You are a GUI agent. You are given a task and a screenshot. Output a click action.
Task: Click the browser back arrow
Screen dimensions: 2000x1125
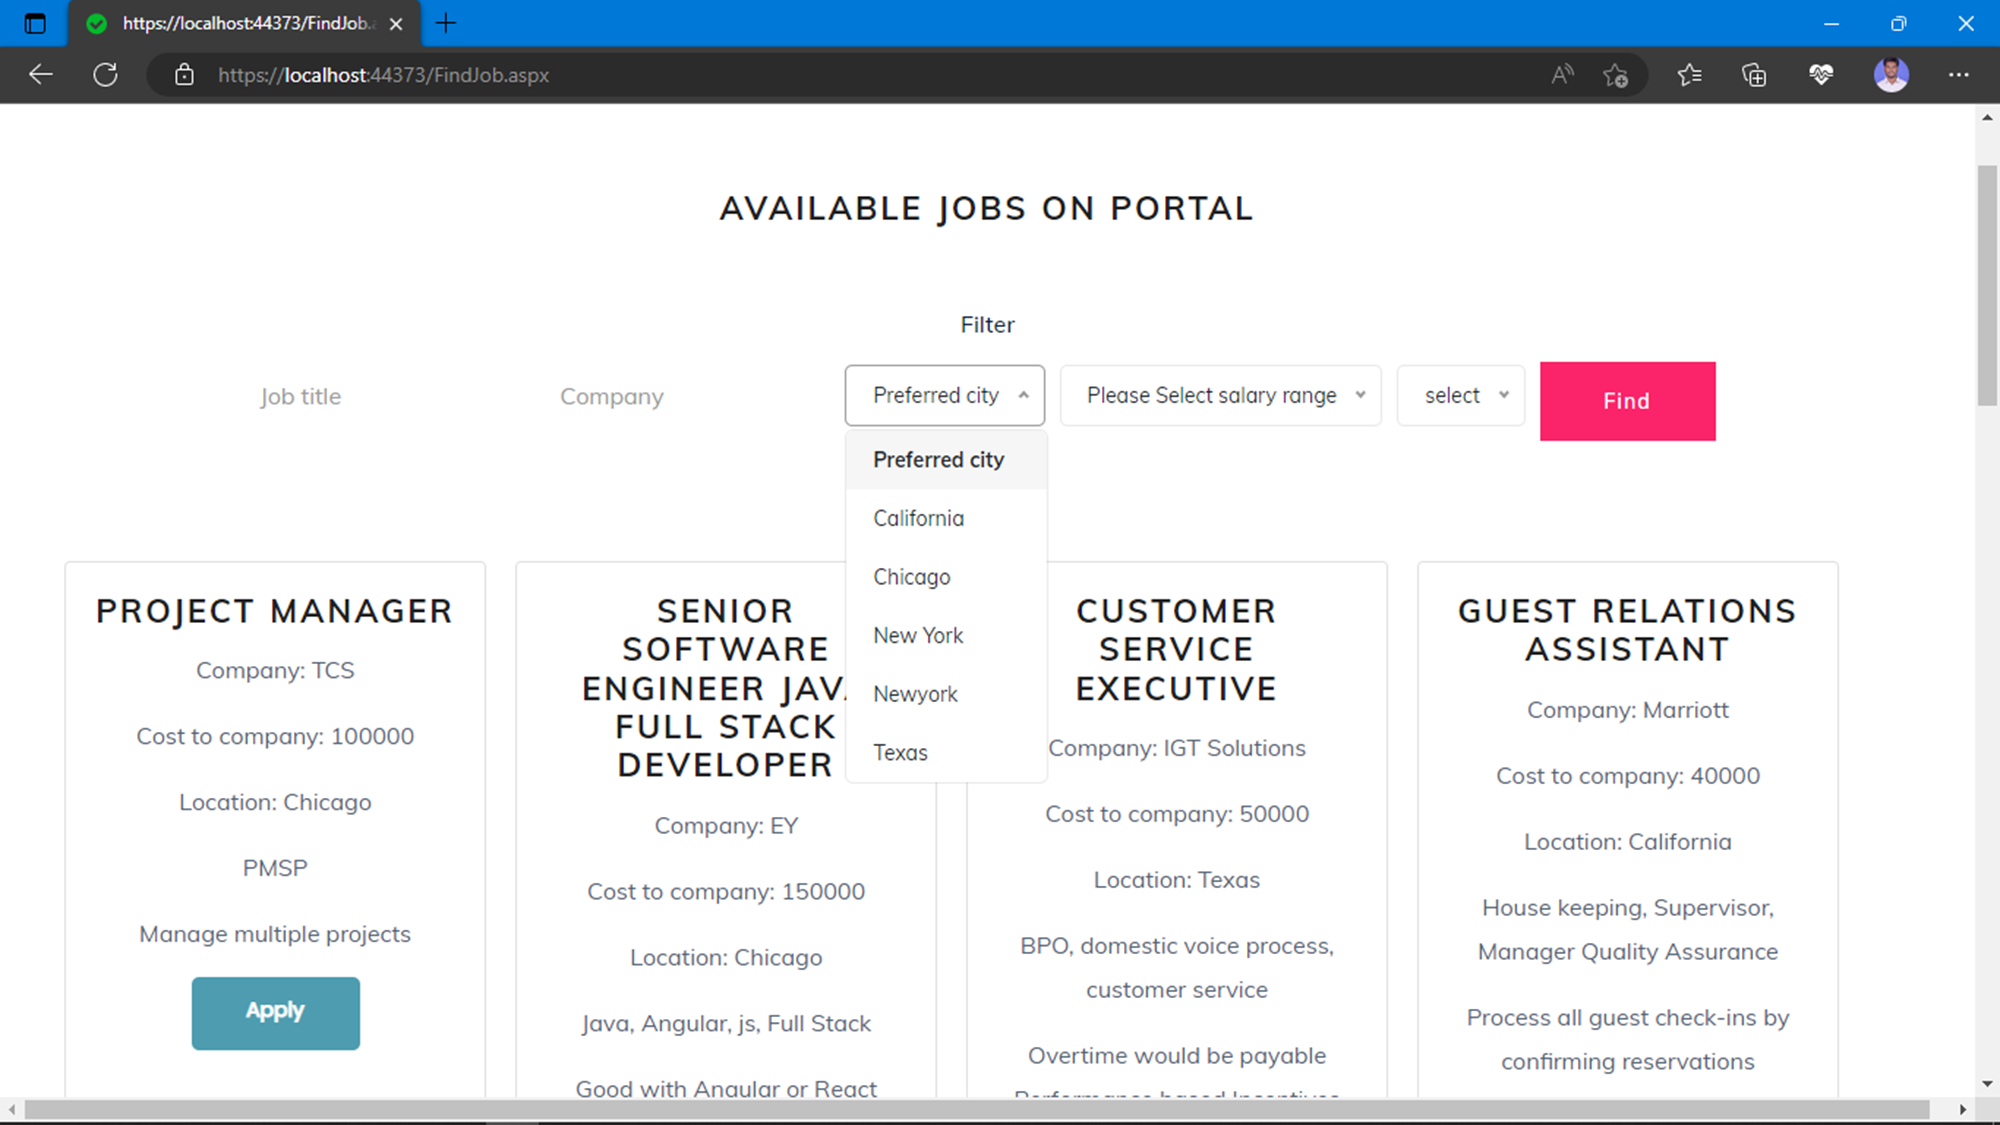click(40, 75)
